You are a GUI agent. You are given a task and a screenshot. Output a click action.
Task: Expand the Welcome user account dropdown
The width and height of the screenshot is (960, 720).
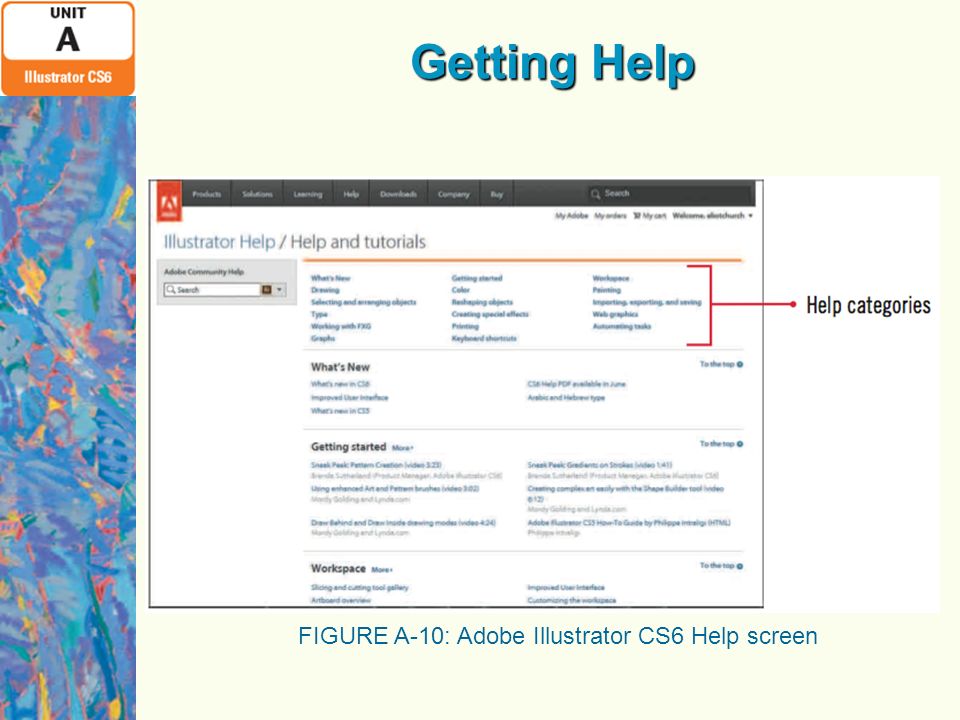pos(713,216)
